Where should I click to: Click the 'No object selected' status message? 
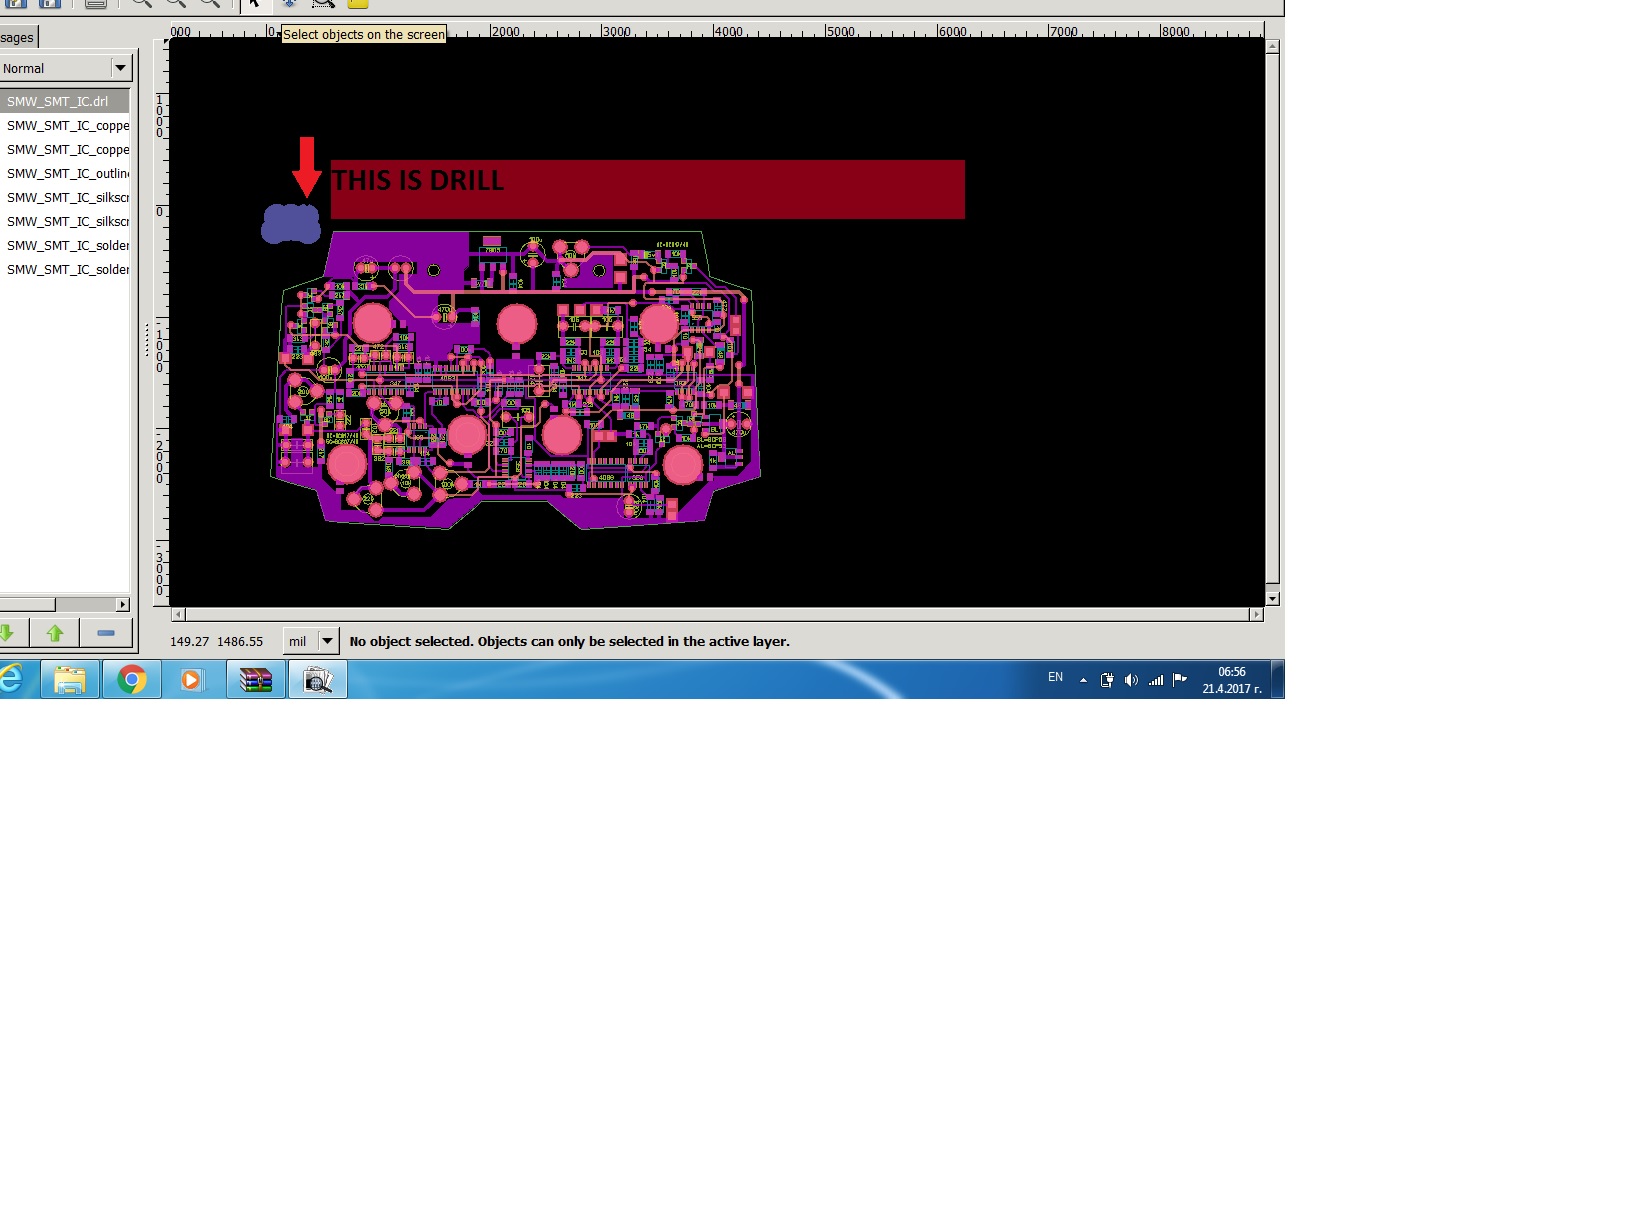coord(570,642)
